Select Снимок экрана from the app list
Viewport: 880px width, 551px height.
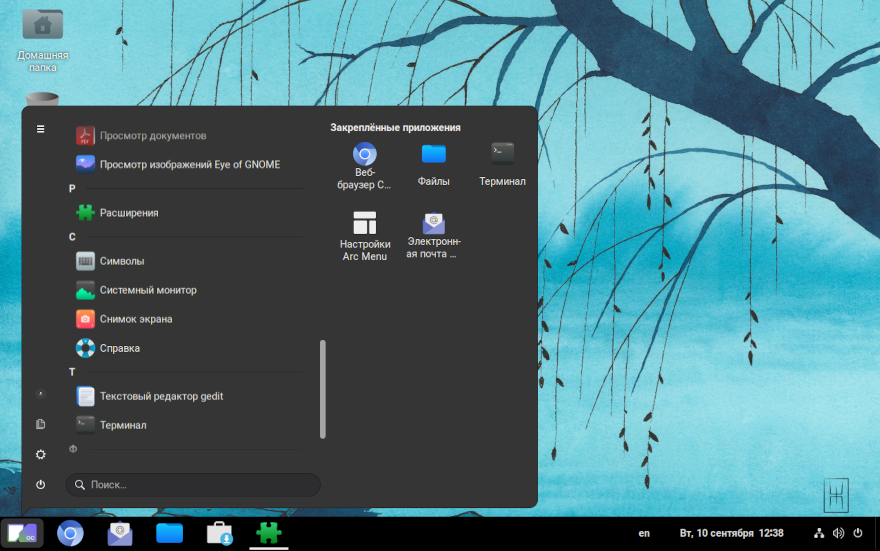point(136,319)
